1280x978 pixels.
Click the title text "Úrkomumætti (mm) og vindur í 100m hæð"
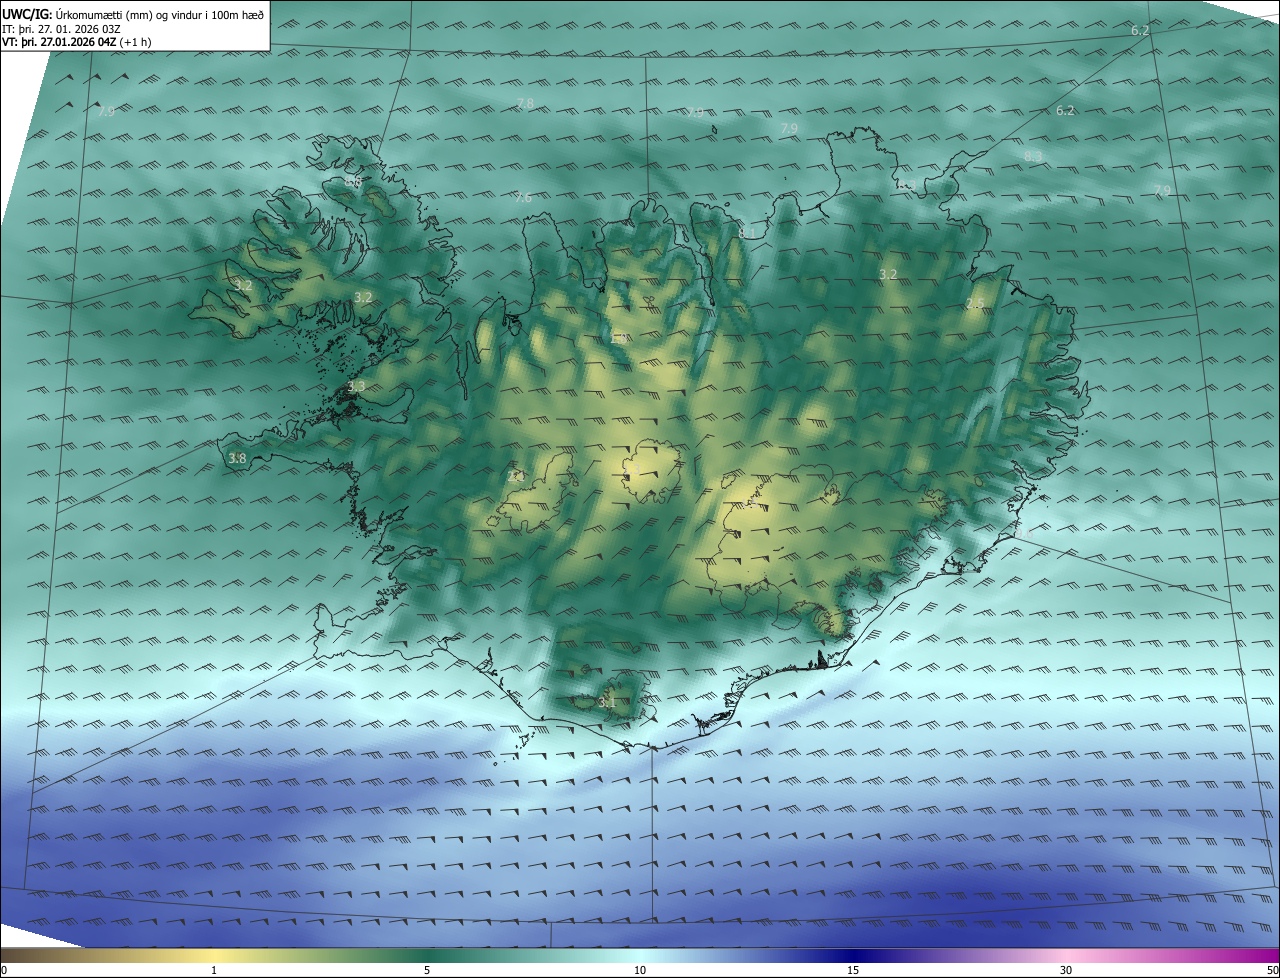point(160,14)
